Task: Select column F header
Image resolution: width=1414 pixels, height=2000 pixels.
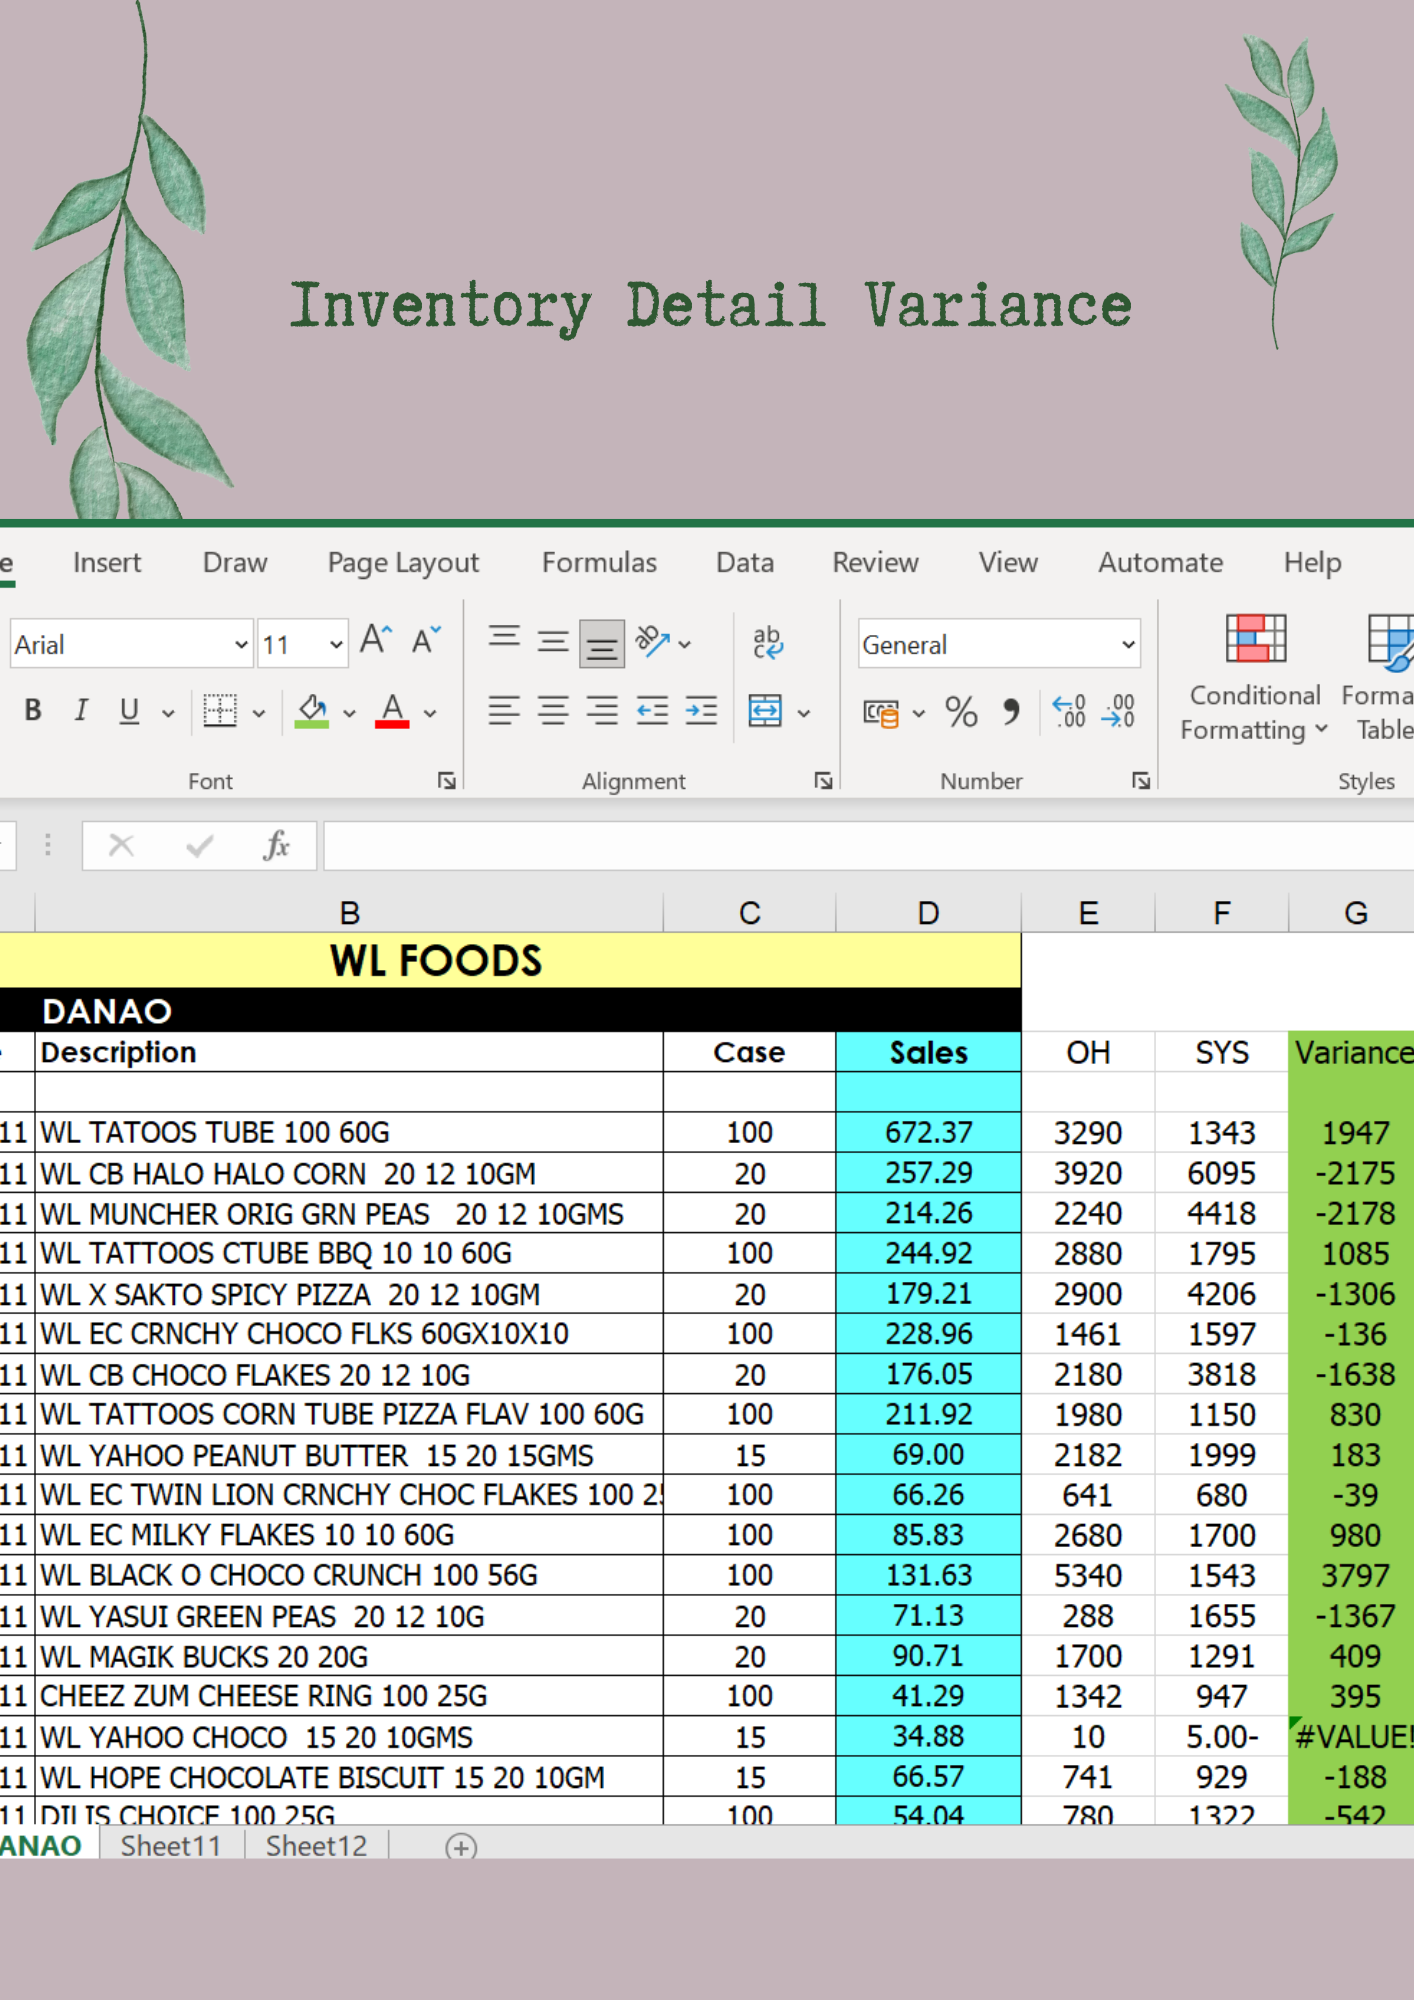Action: pos(1222,912)
